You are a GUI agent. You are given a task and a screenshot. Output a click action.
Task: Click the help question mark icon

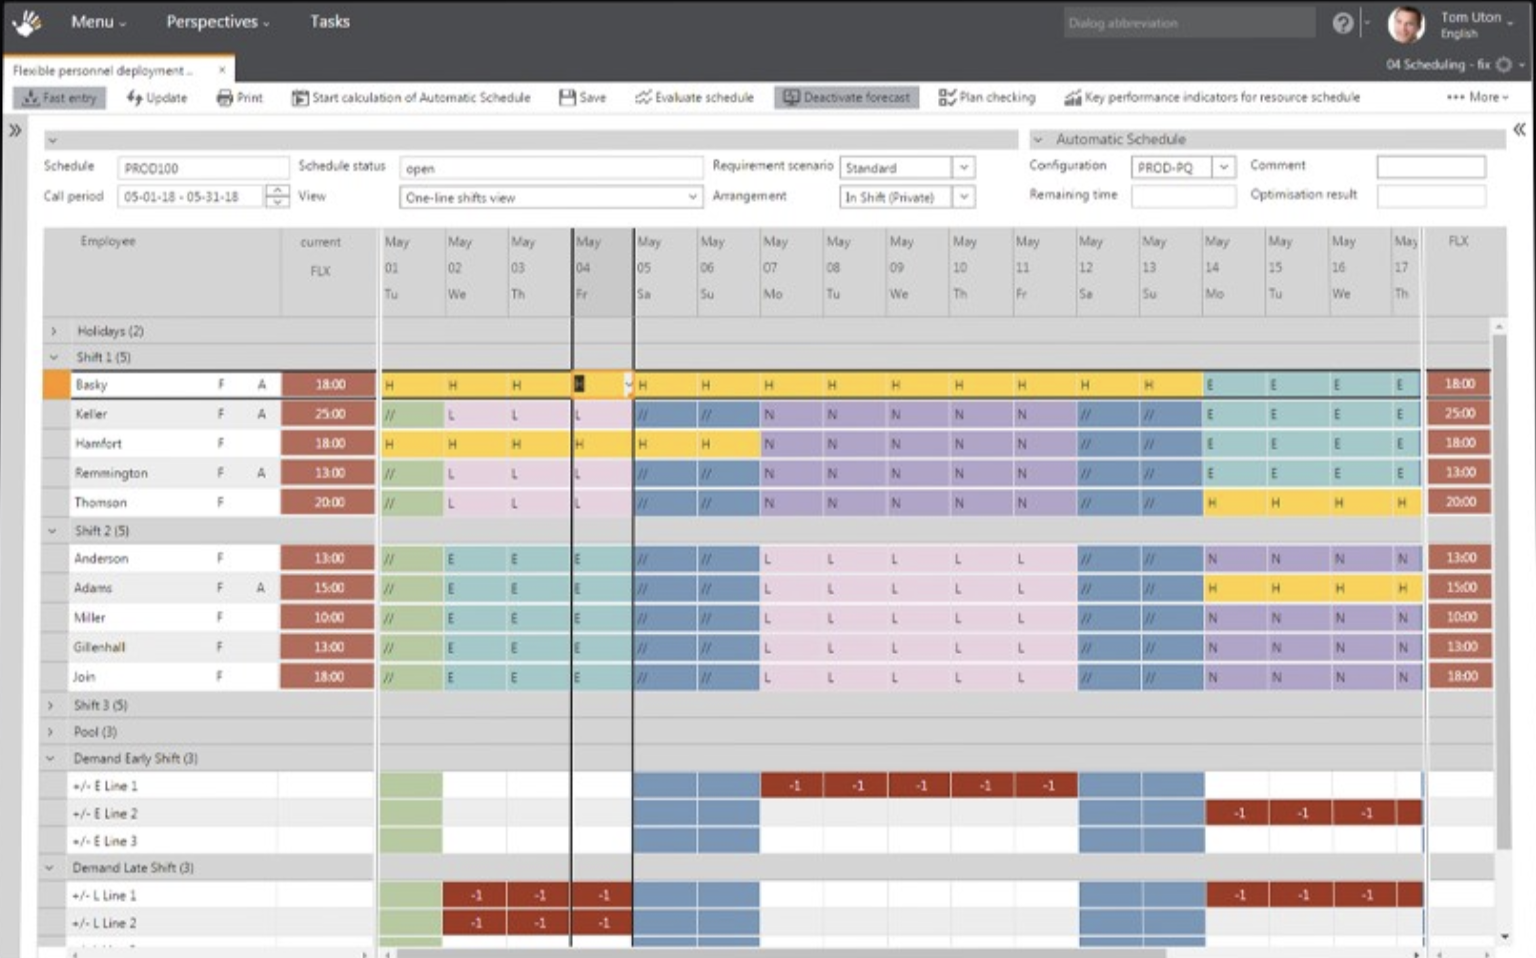(1342, 23)
